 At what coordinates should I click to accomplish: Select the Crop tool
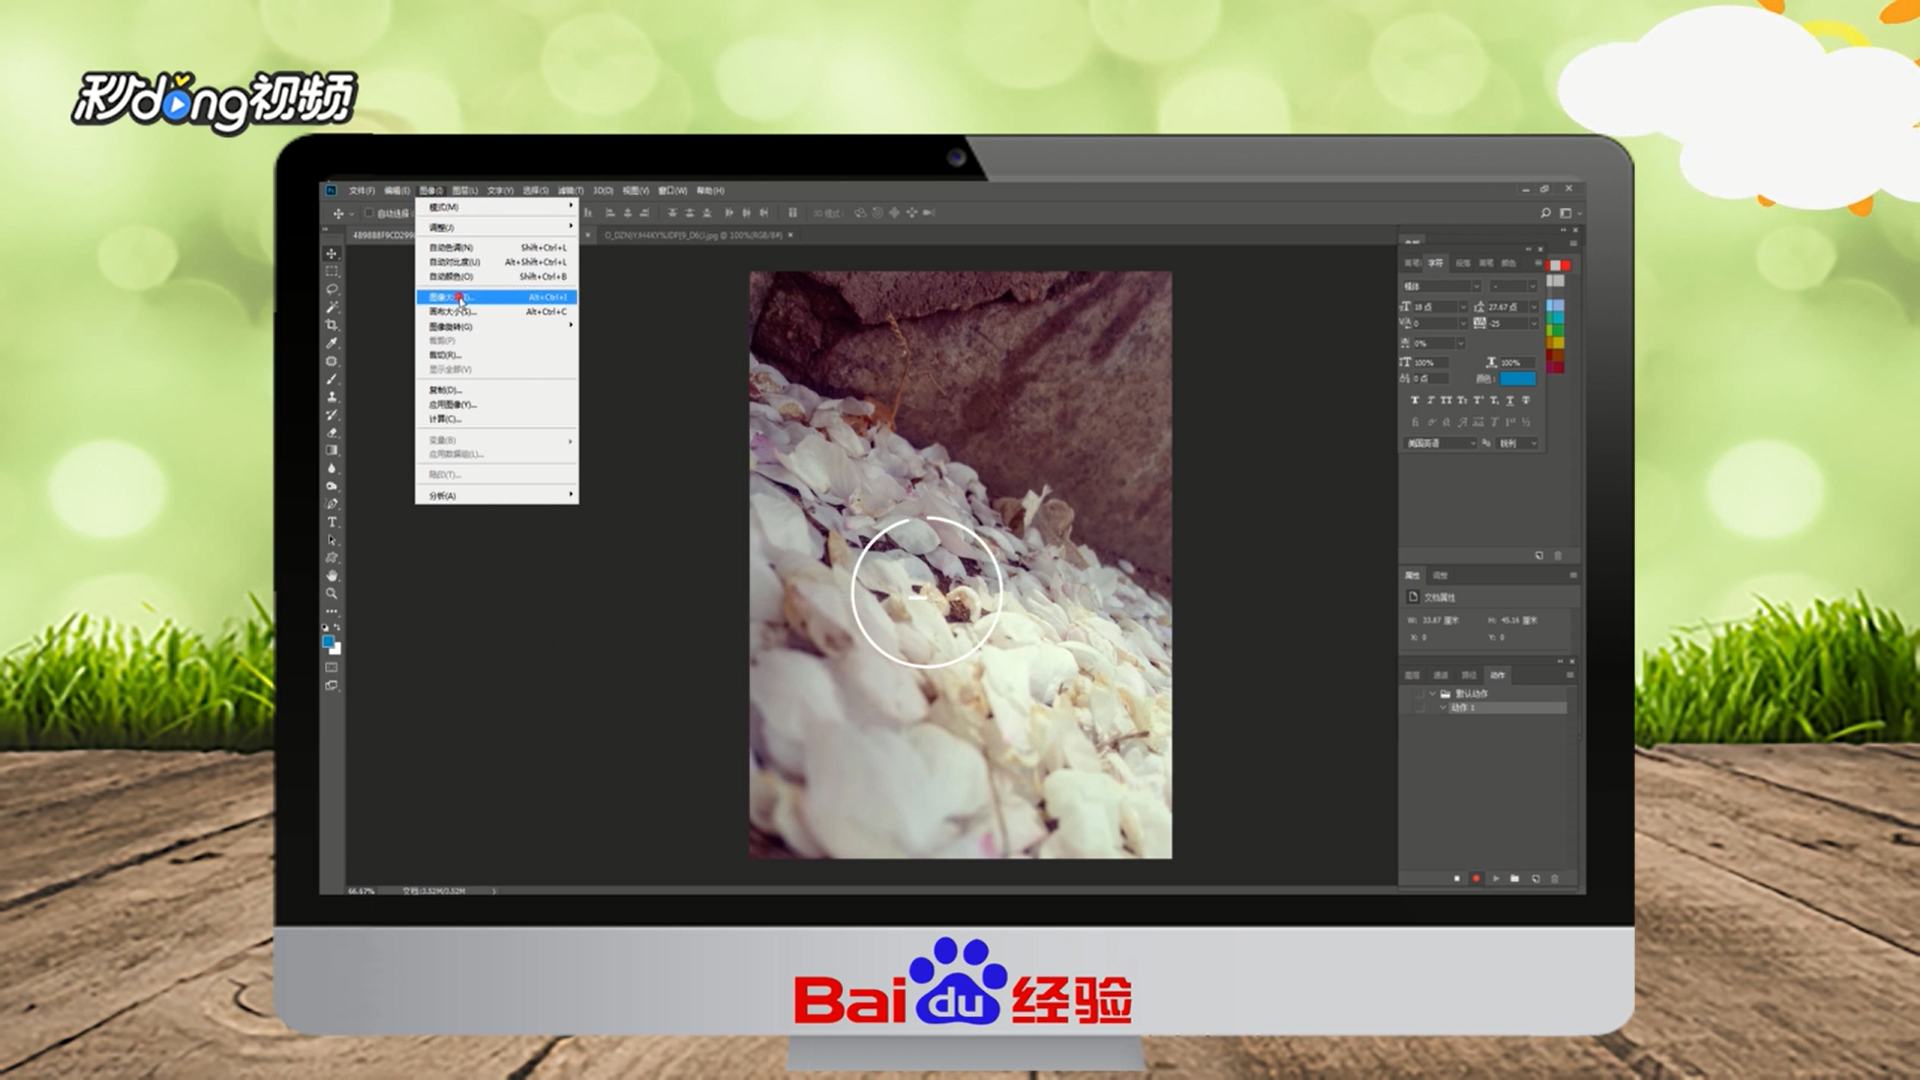[x=332, y=325]
